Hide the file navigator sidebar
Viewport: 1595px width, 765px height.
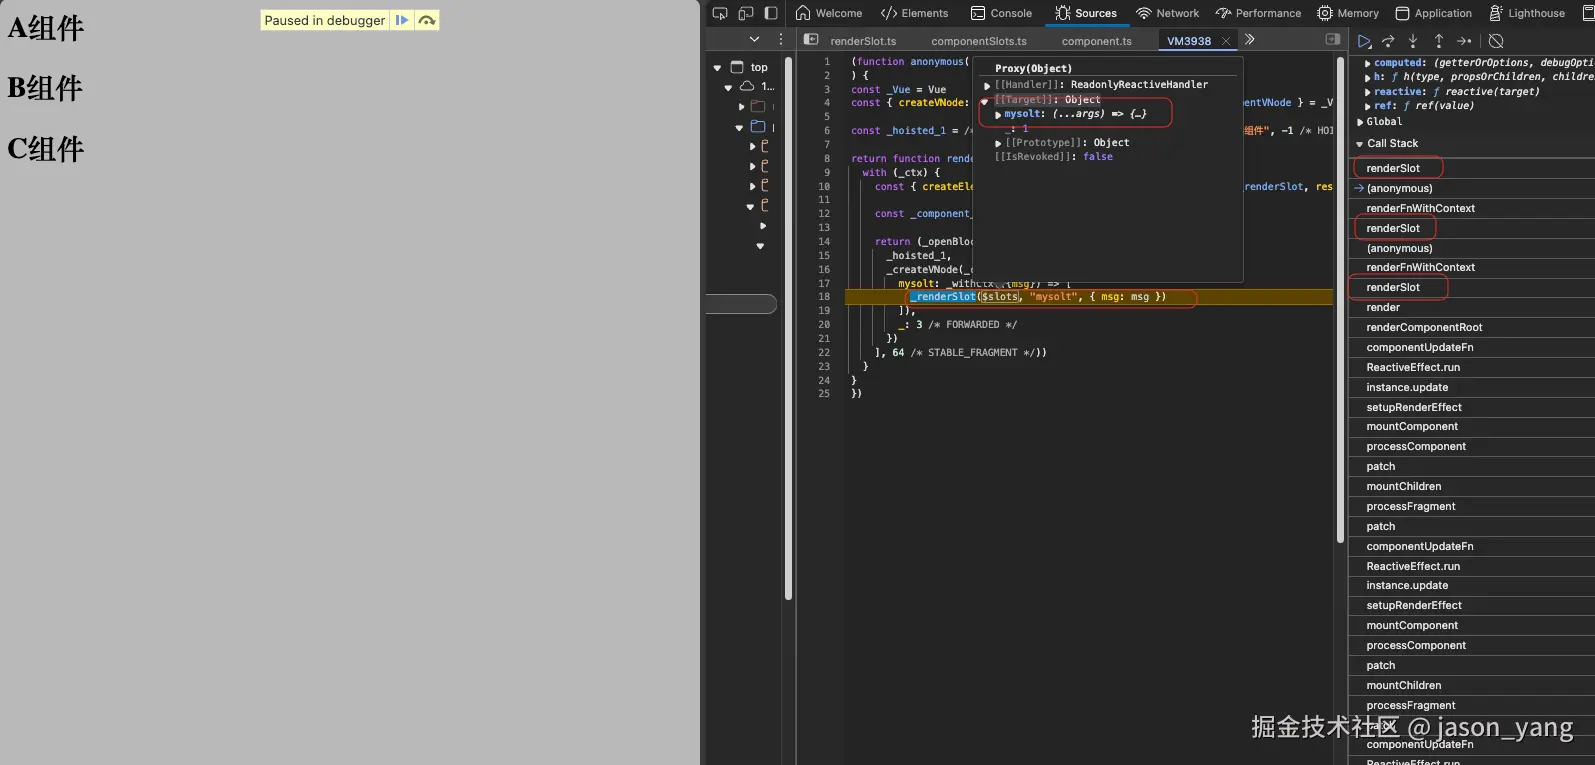(811, 40)
